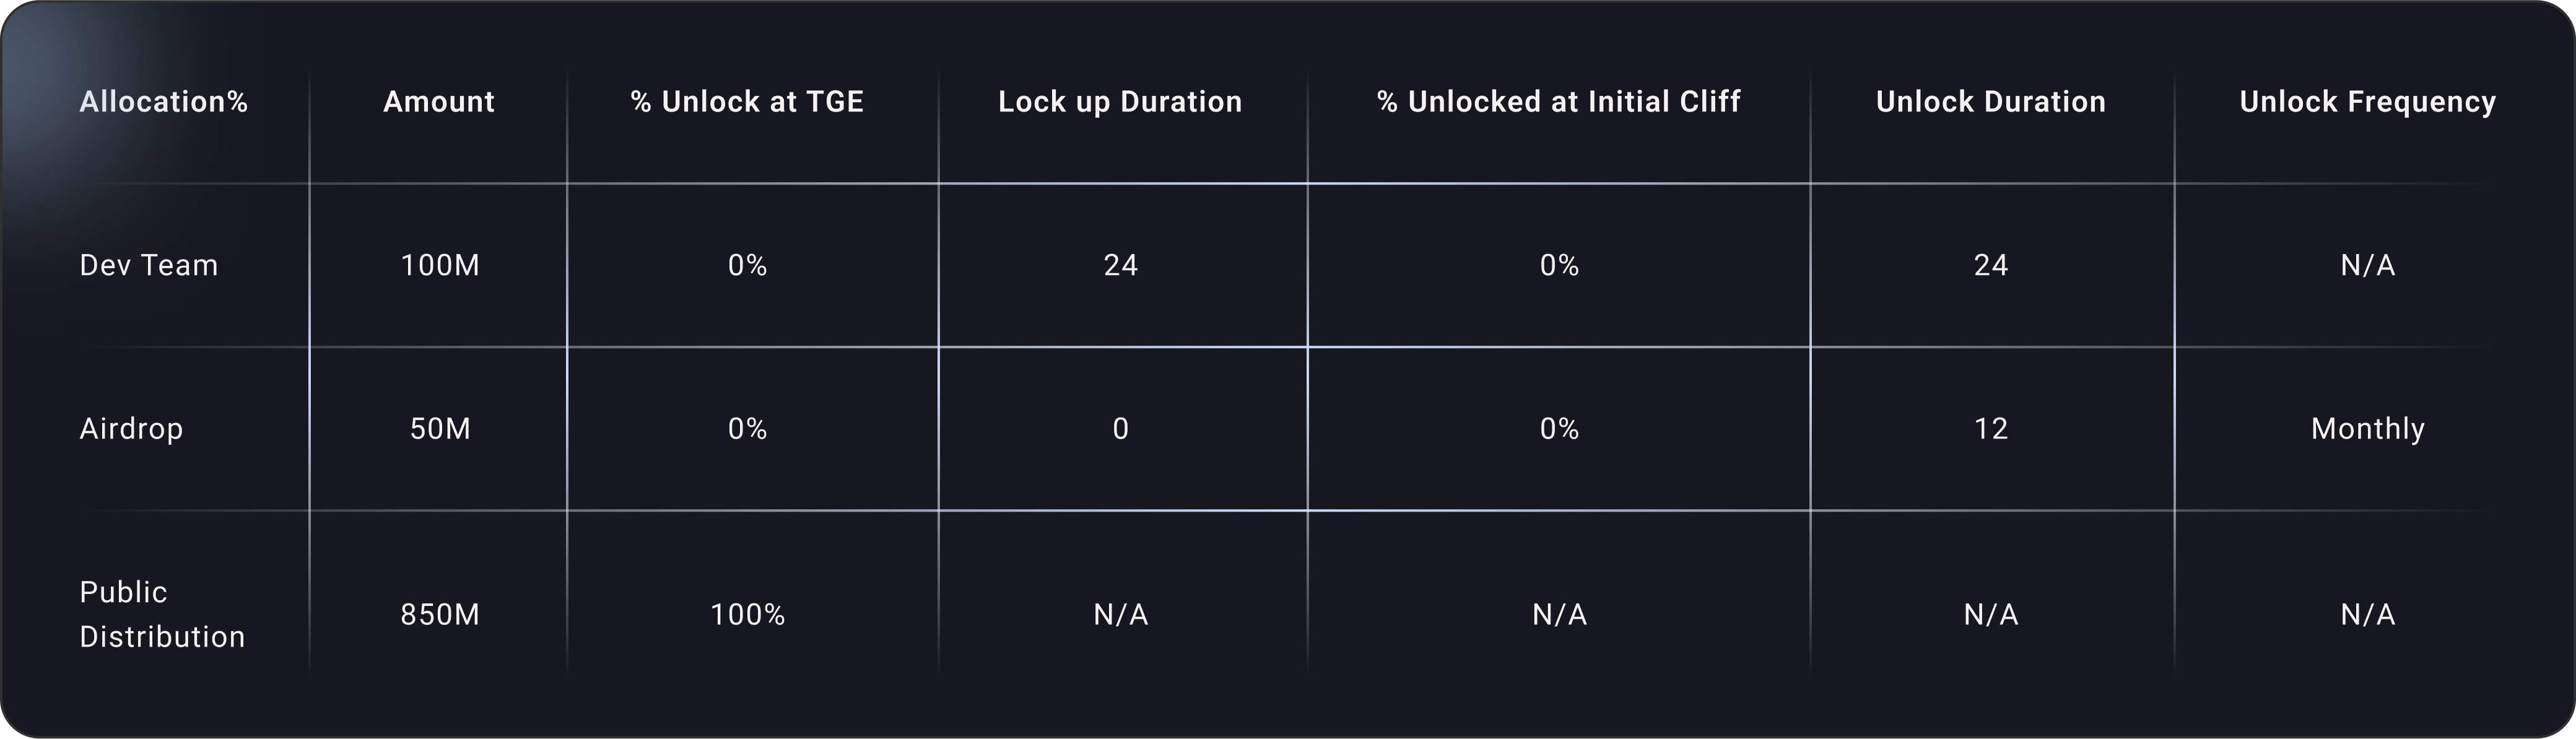The width and height of the screenshot is (2576, 739).
Task: Click Dev Team's N/A unlock frequency cell
Action: [x=2367, y=265]
